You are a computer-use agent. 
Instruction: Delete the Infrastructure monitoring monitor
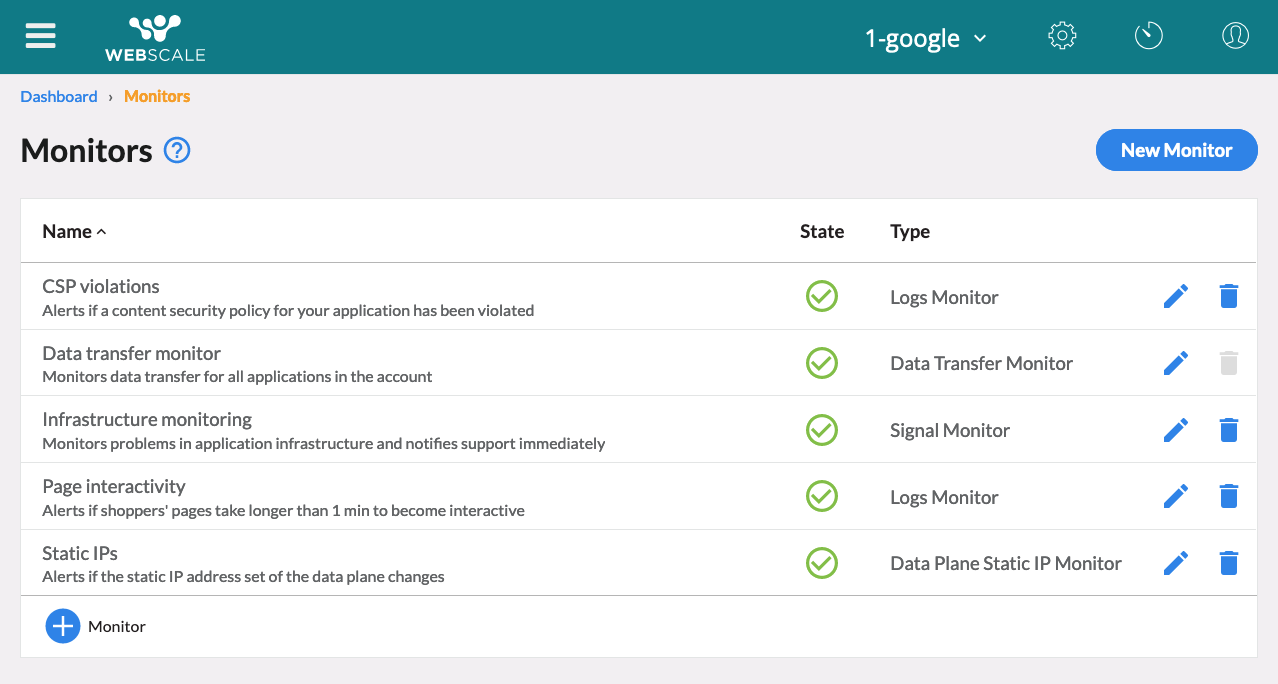coord(1229,431)
